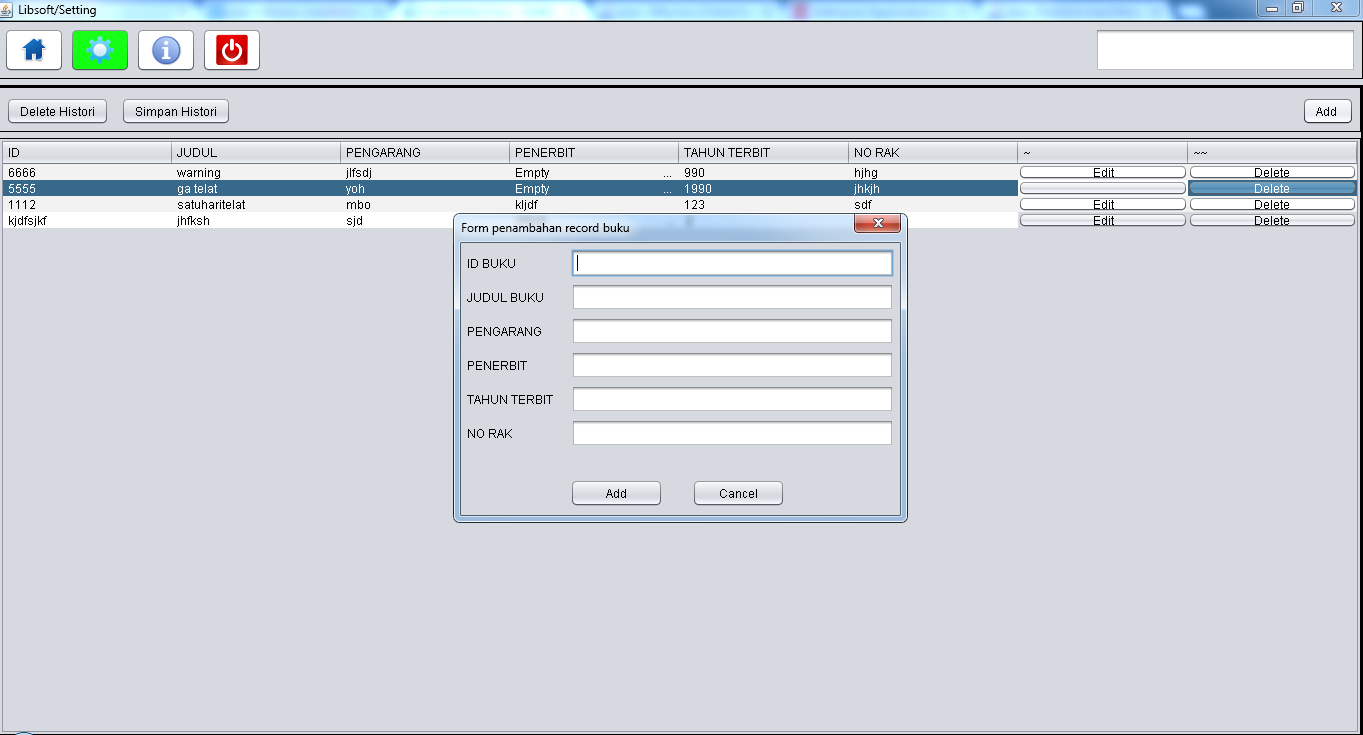Click the ID column header

coord(87,153)
